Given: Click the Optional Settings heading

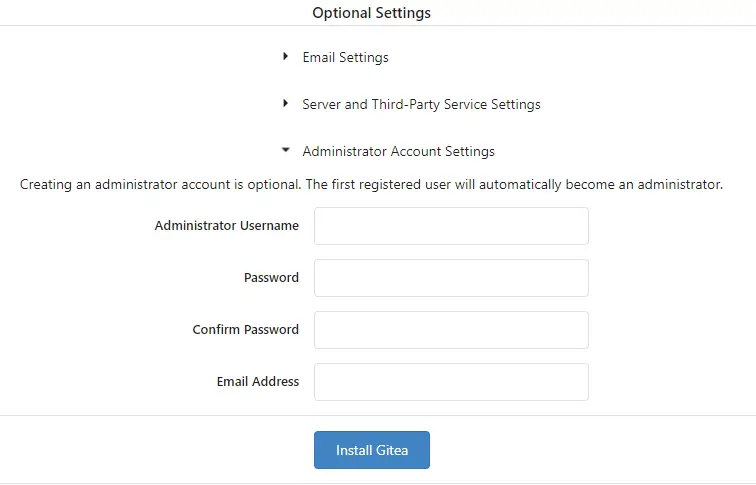Looking at the screenshot, I should 371,13.
